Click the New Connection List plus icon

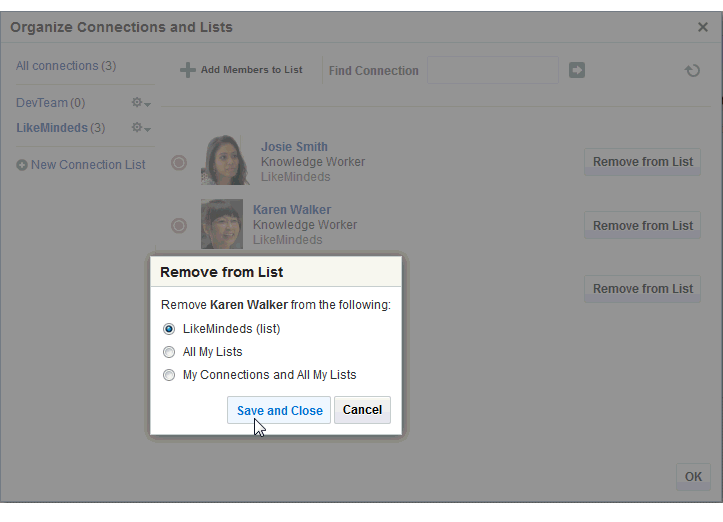point(22,165)
